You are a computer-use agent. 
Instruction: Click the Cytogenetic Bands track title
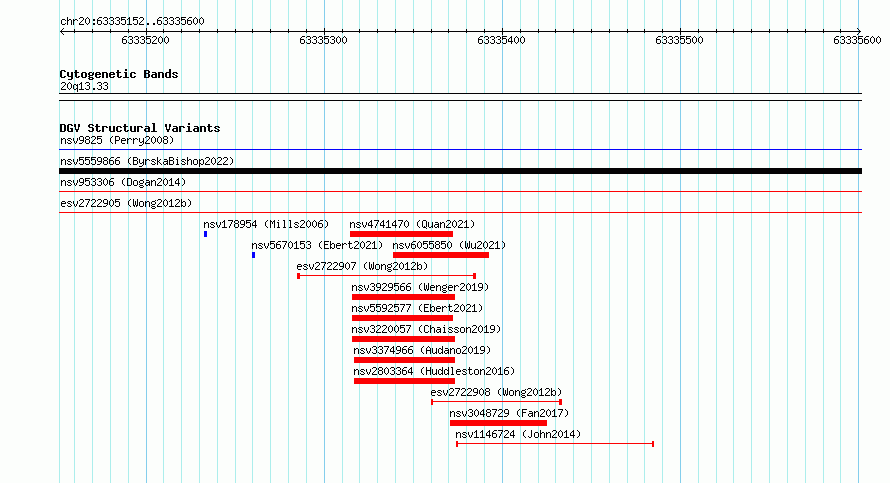tap(119, 74)
